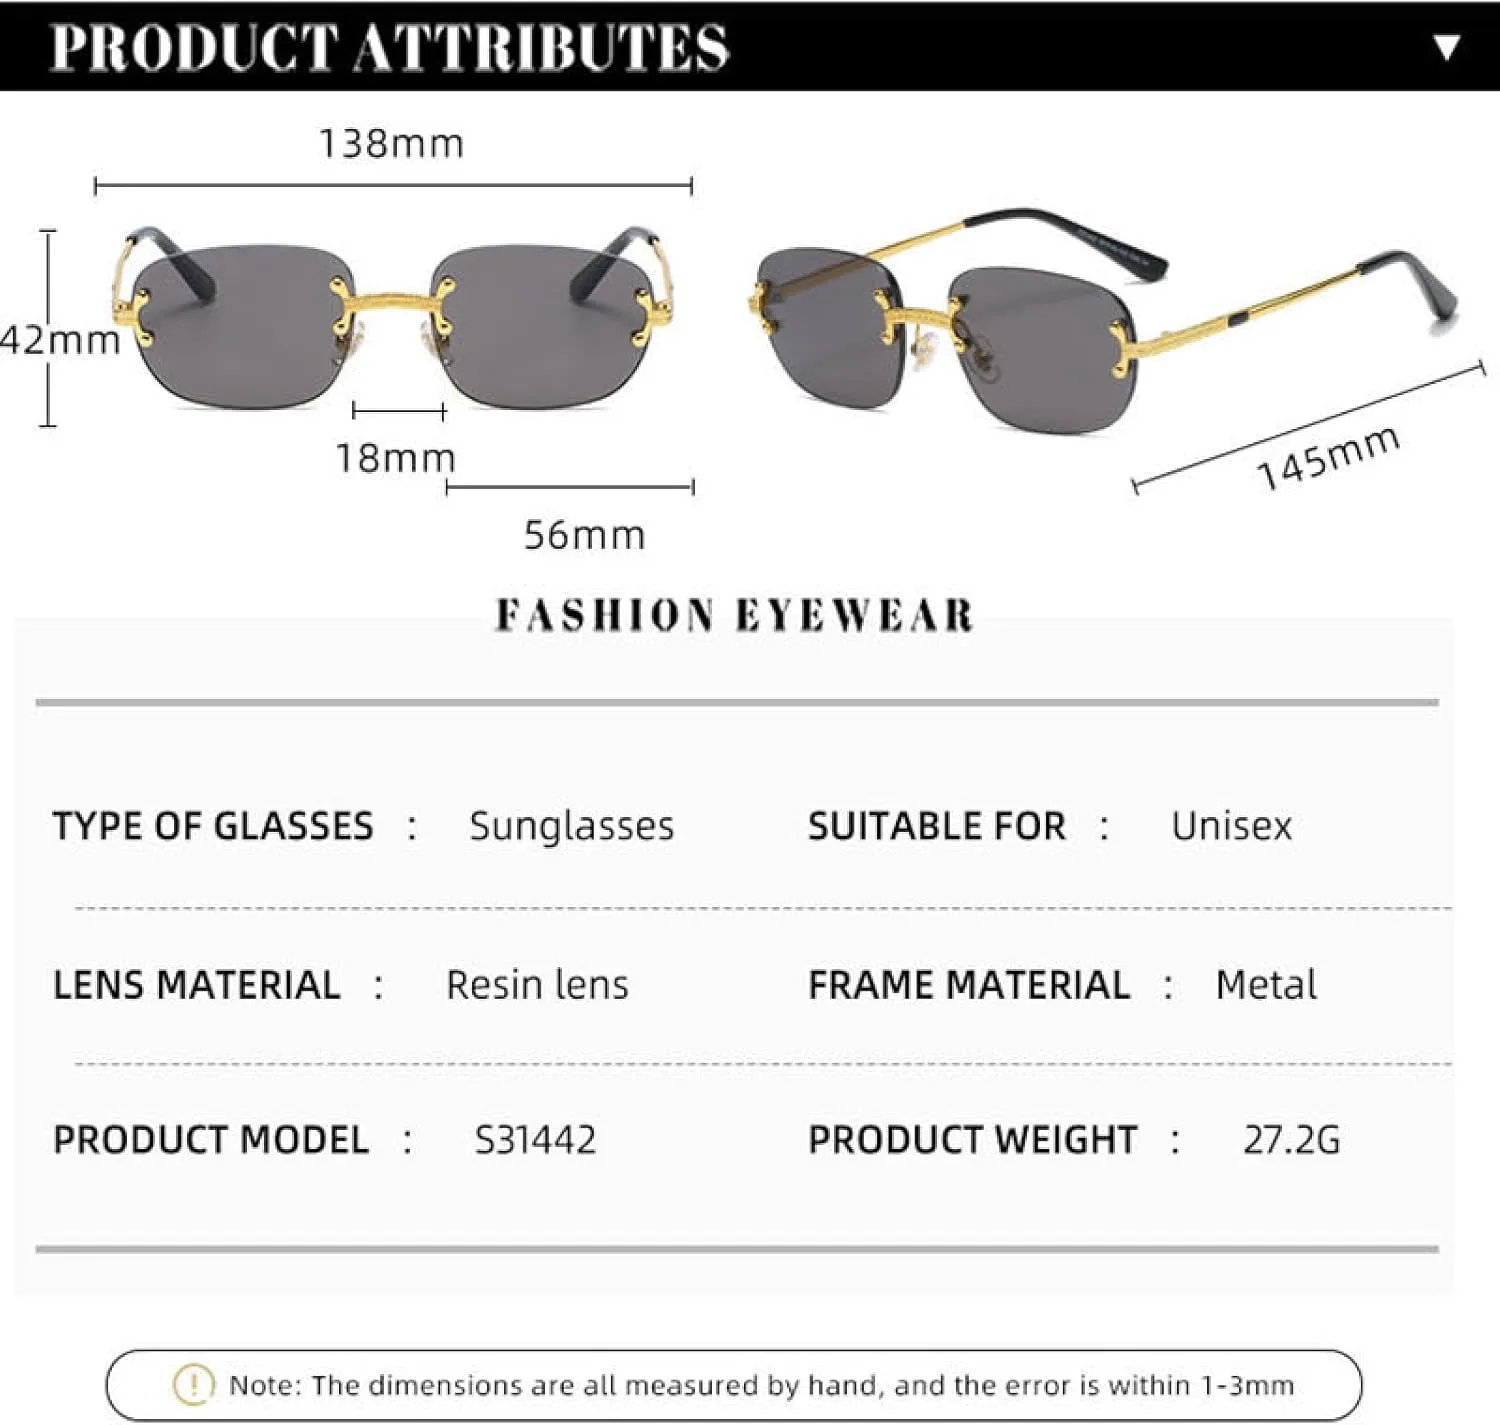This screenshot has width=1500, height=1425.
Task: Click the front-view sunglasses image
Action: tap(394, 320)
